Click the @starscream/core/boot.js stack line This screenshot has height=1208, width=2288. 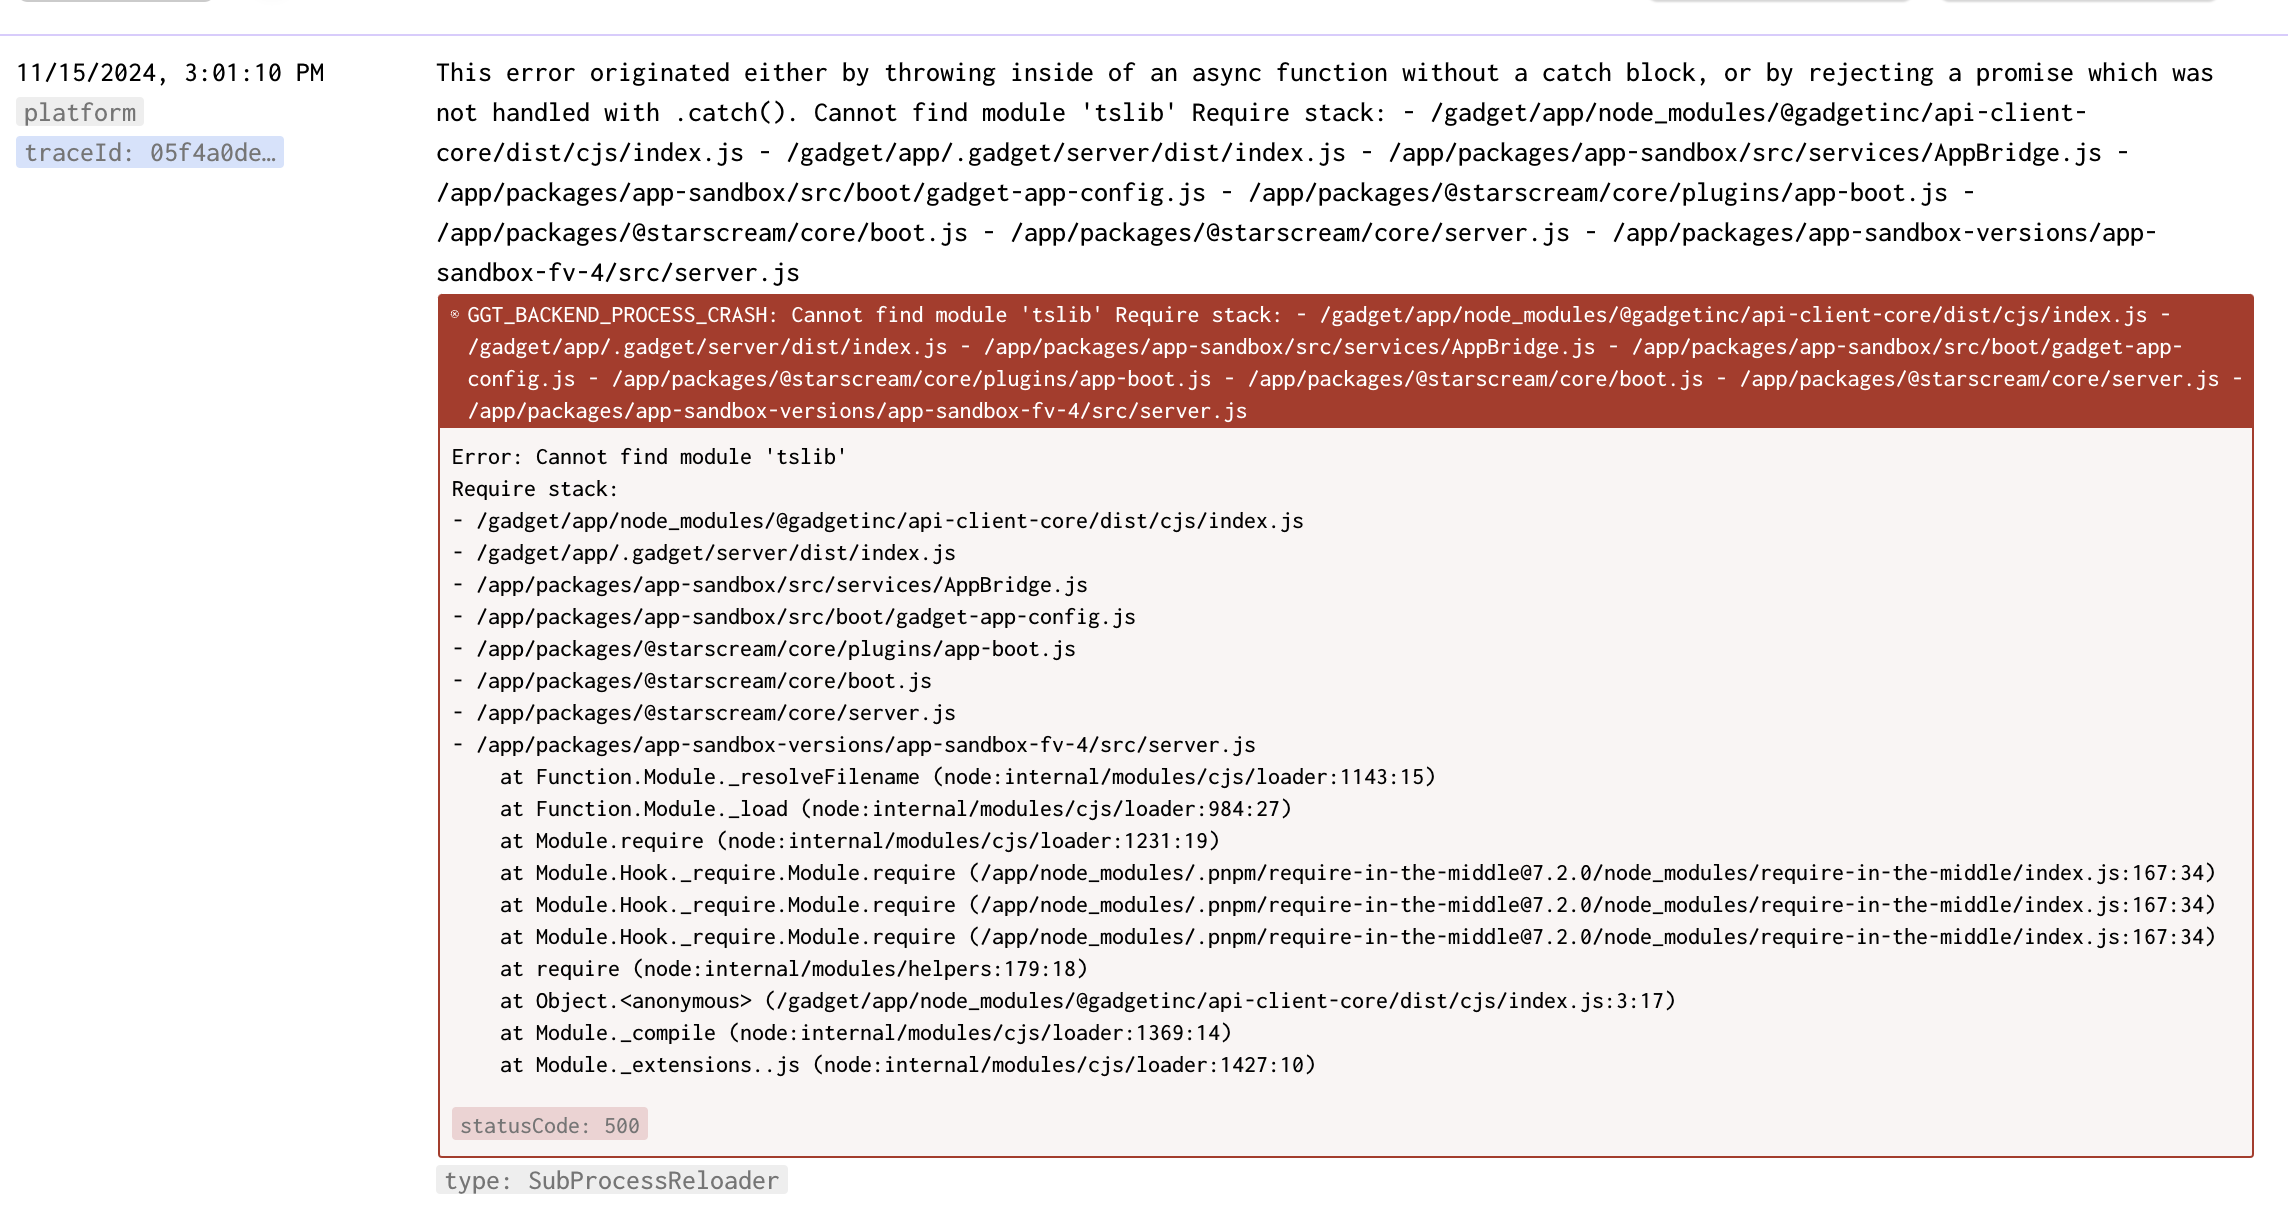[702, 680]
